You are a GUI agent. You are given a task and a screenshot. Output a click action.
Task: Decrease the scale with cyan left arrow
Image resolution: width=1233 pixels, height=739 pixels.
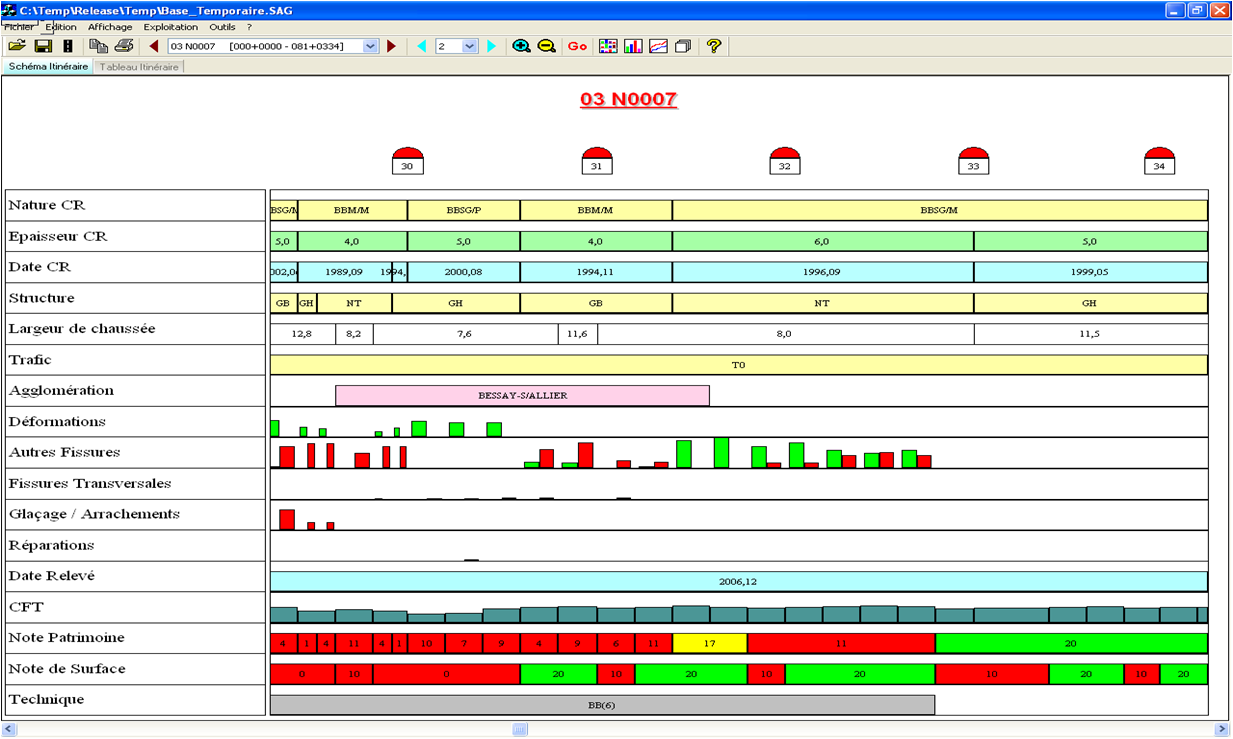pyautogui.click(x=421, y=46)
